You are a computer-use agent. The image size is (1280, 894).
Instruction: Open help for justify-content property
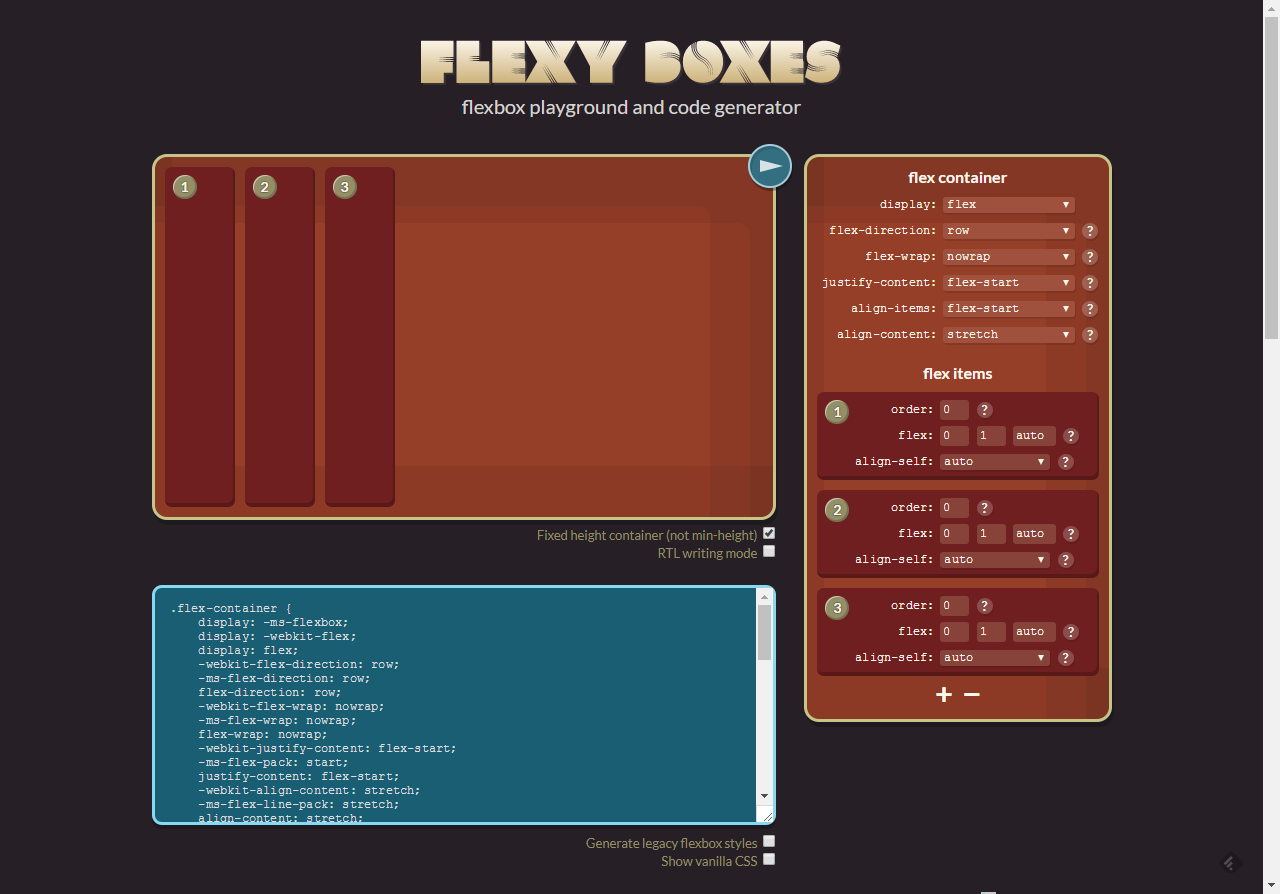point(1090,283)
